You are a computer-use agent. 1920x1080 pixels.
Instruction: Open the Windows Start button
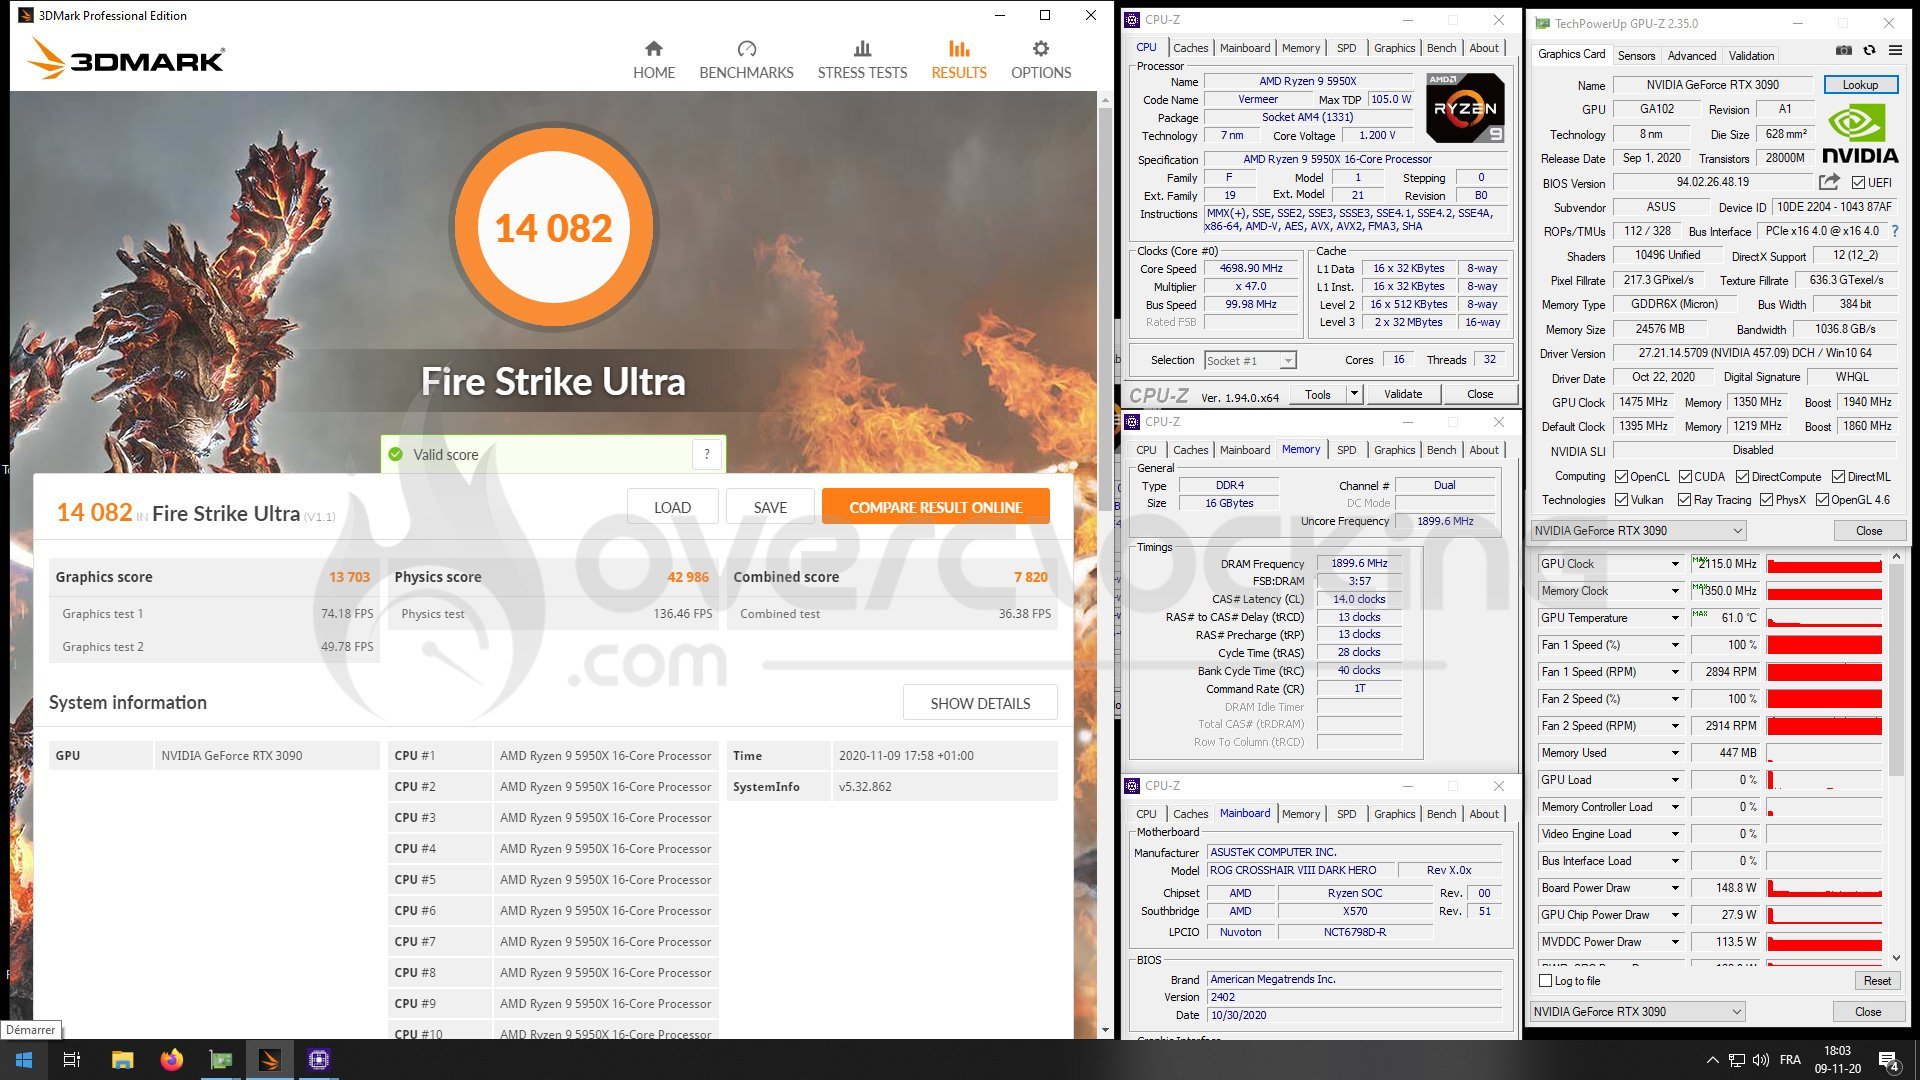24,1060
